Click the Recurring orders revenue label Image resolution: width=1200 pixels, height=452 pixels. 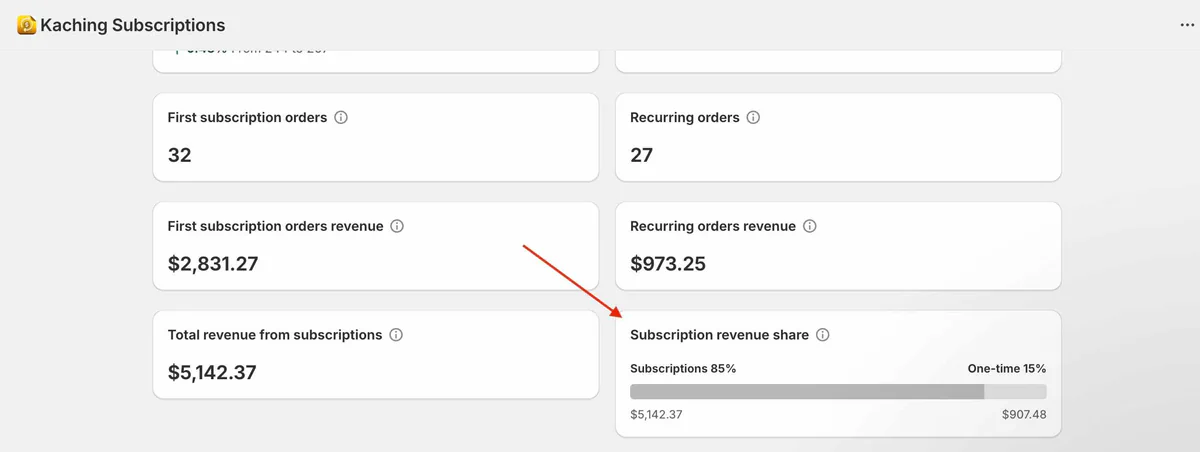pyautogui.click(x=713, y=226)
